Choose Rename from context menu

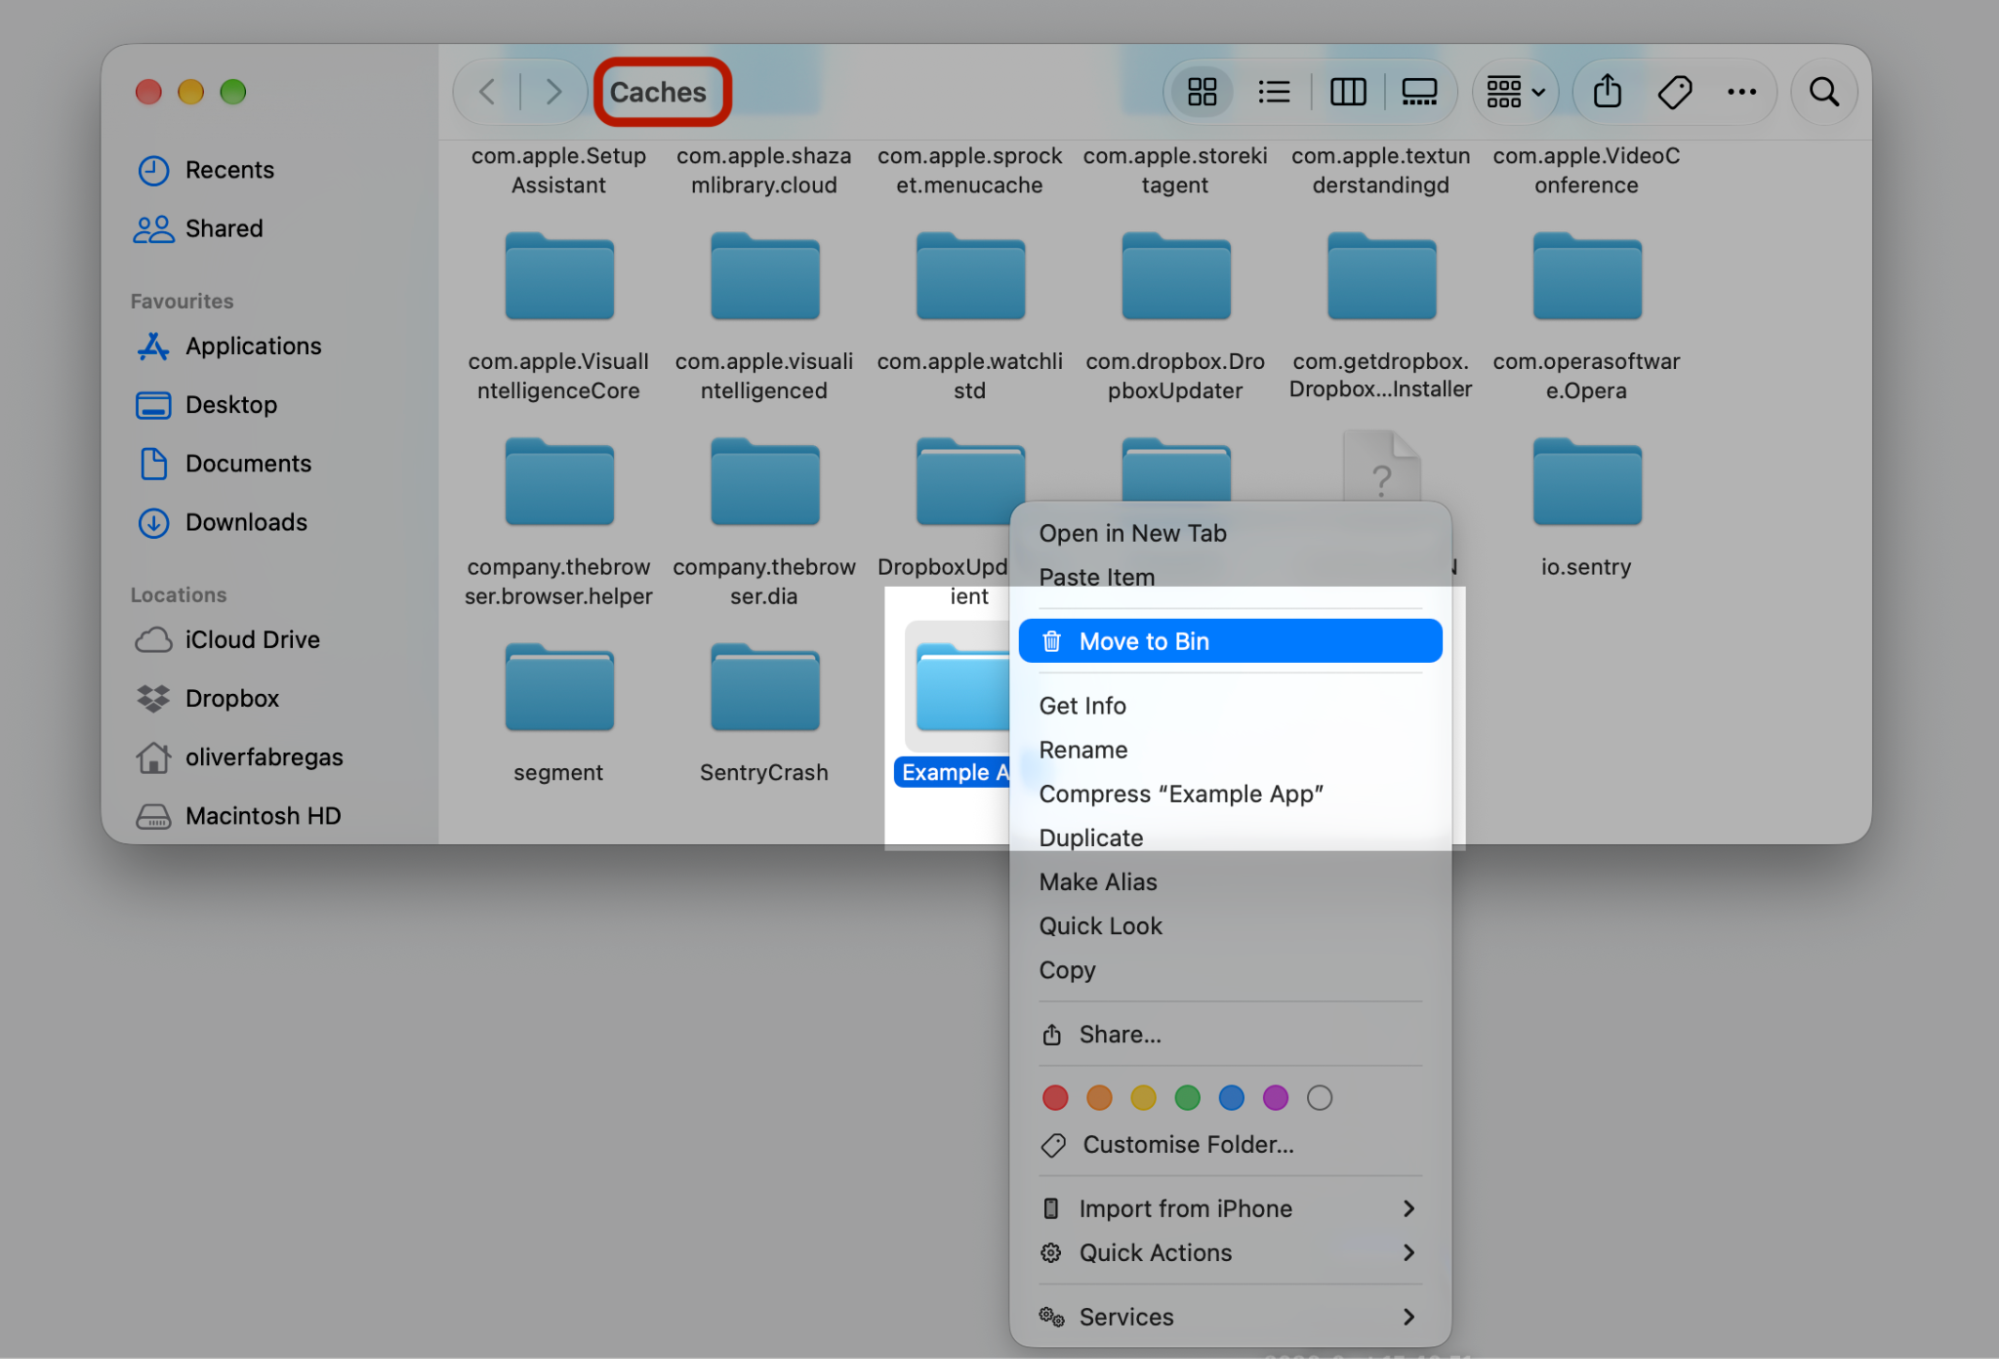[x=1230, y=750]
